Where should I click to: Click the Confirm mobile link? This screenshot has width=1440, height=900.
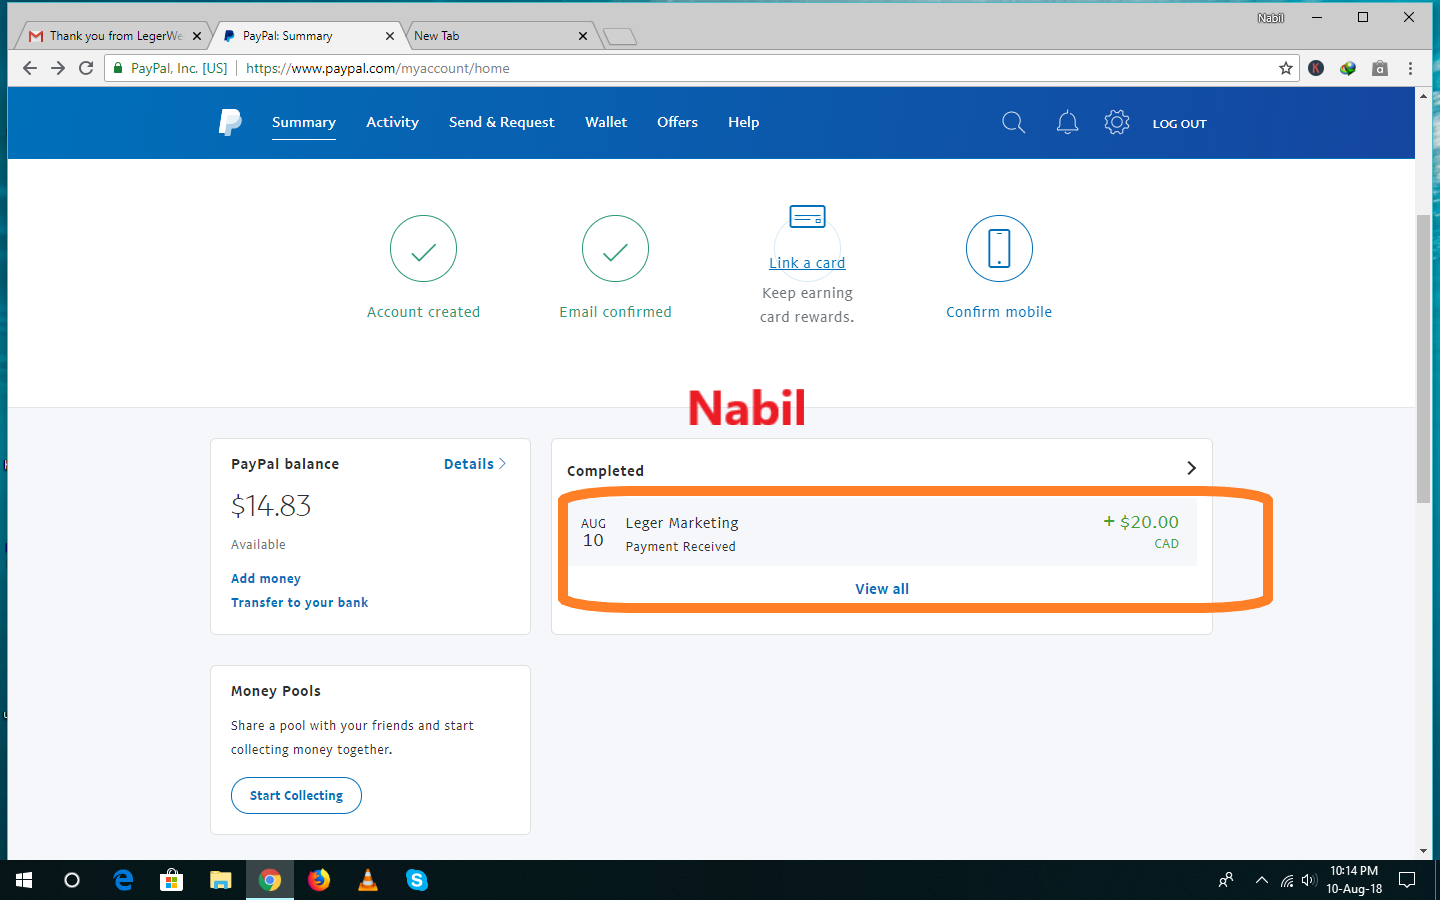(x=999, y=312)
